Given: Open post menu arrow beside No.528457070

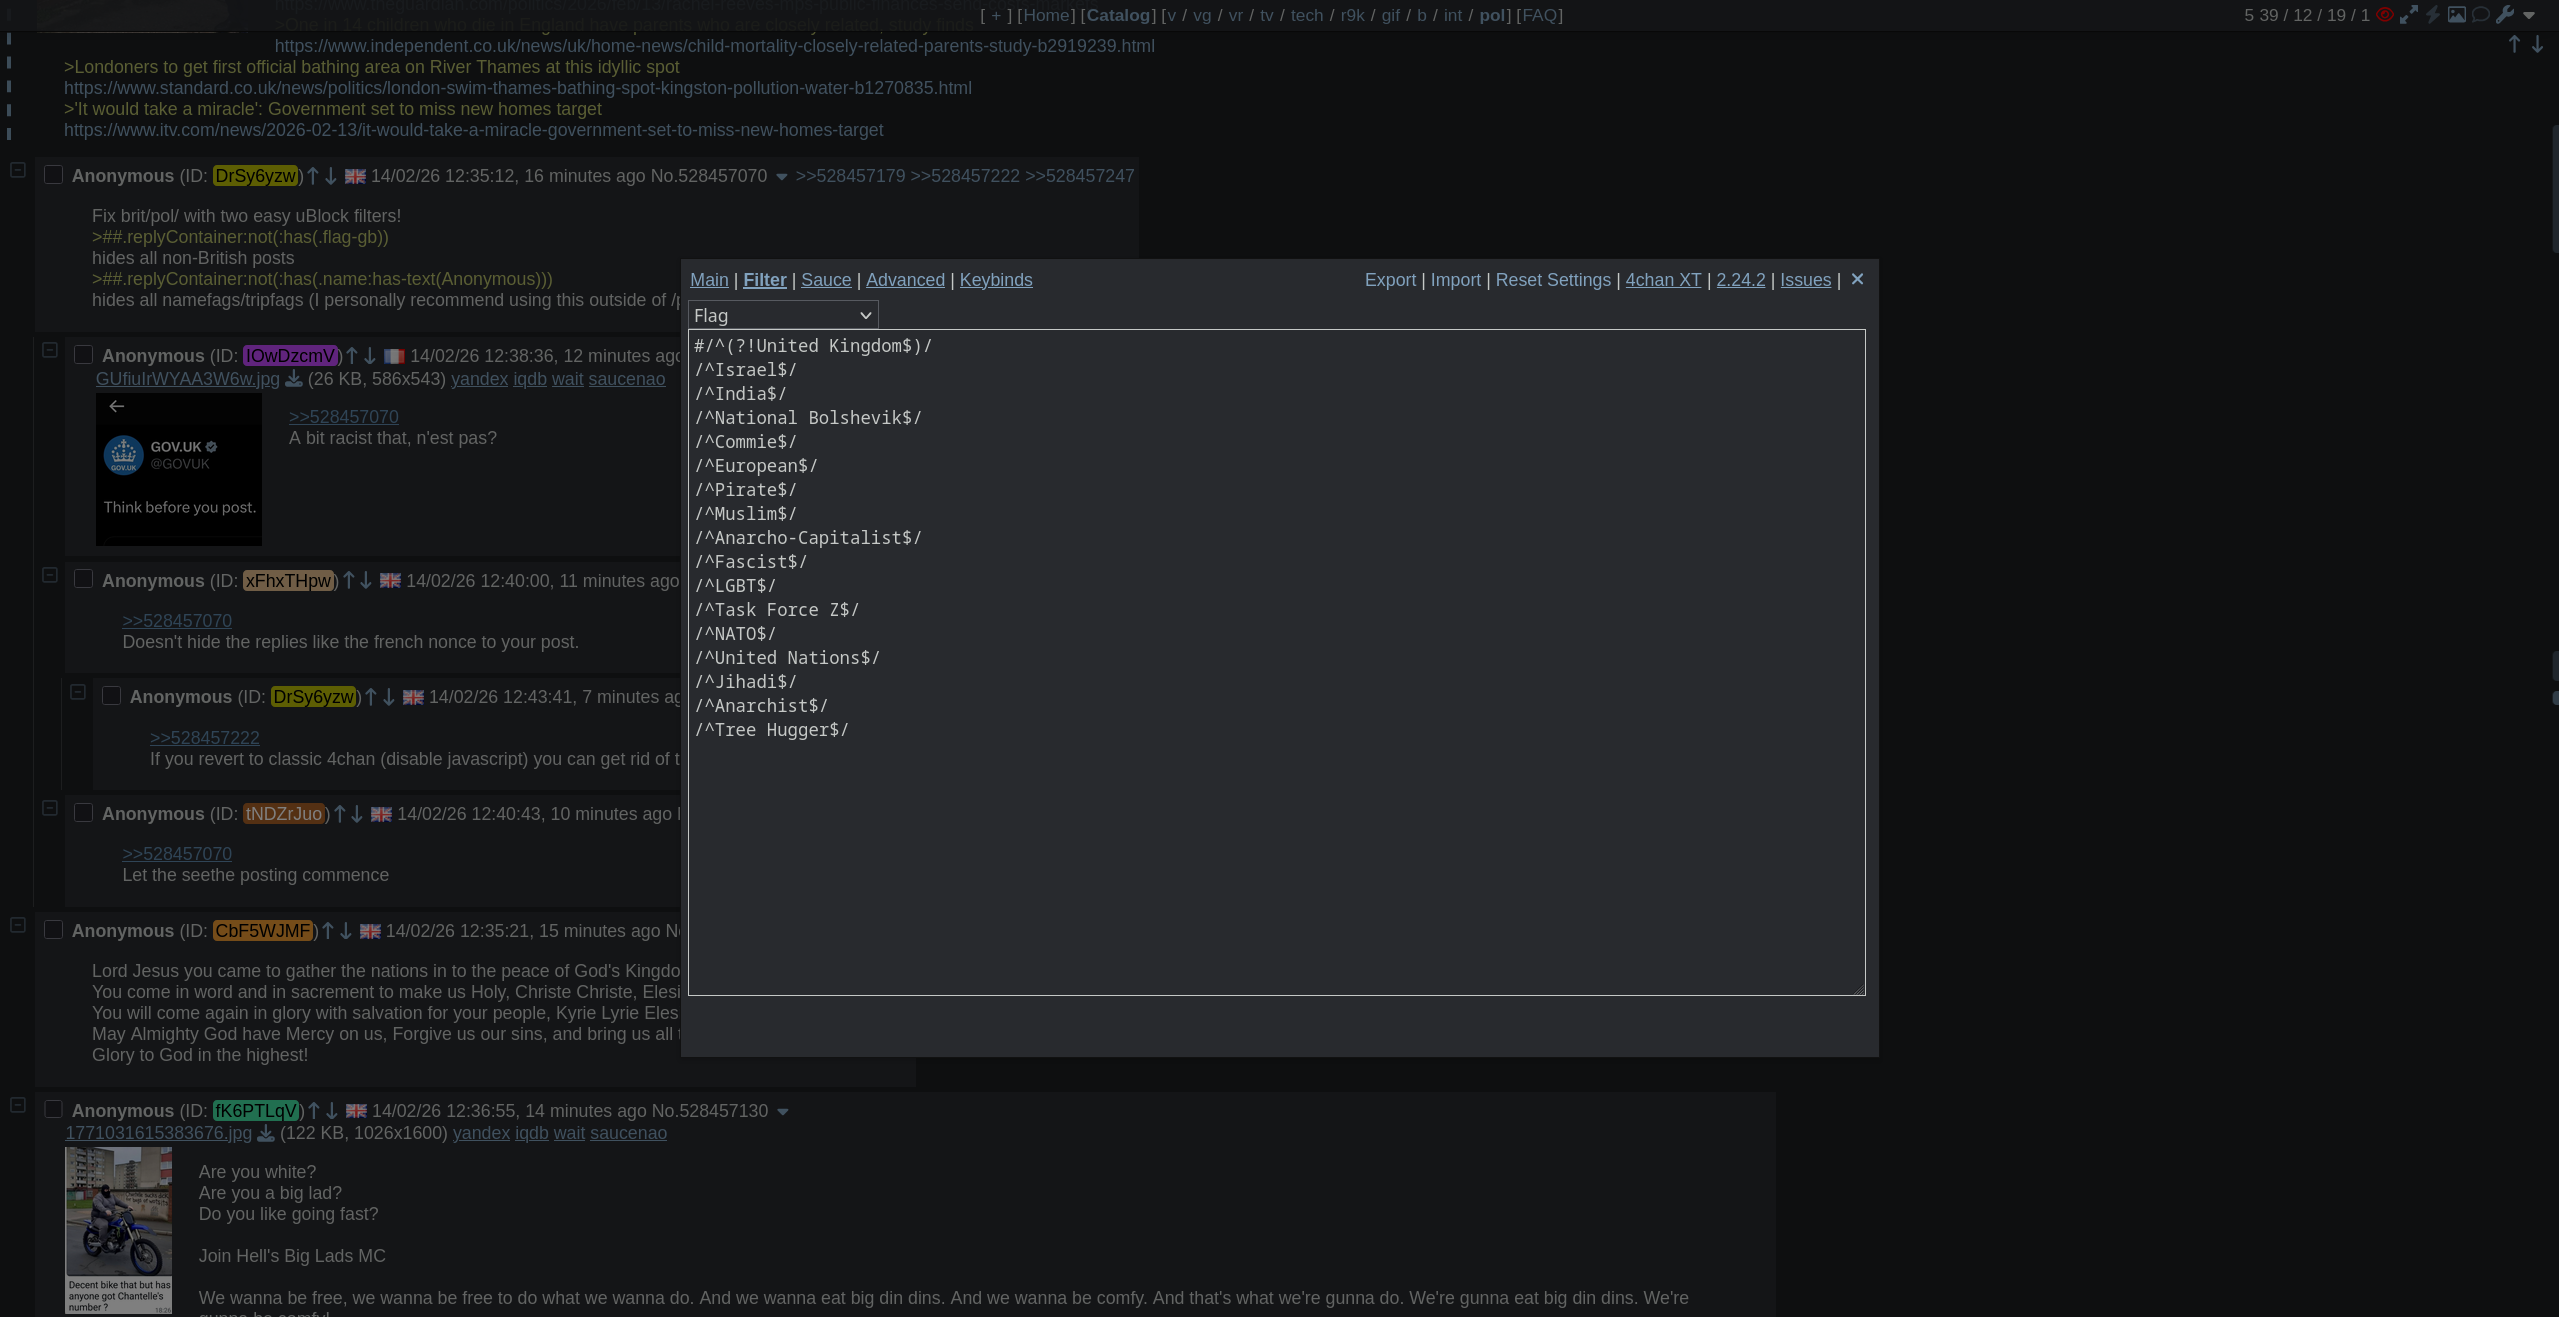Looking at the screenshot, I should (x=782, y=177).
